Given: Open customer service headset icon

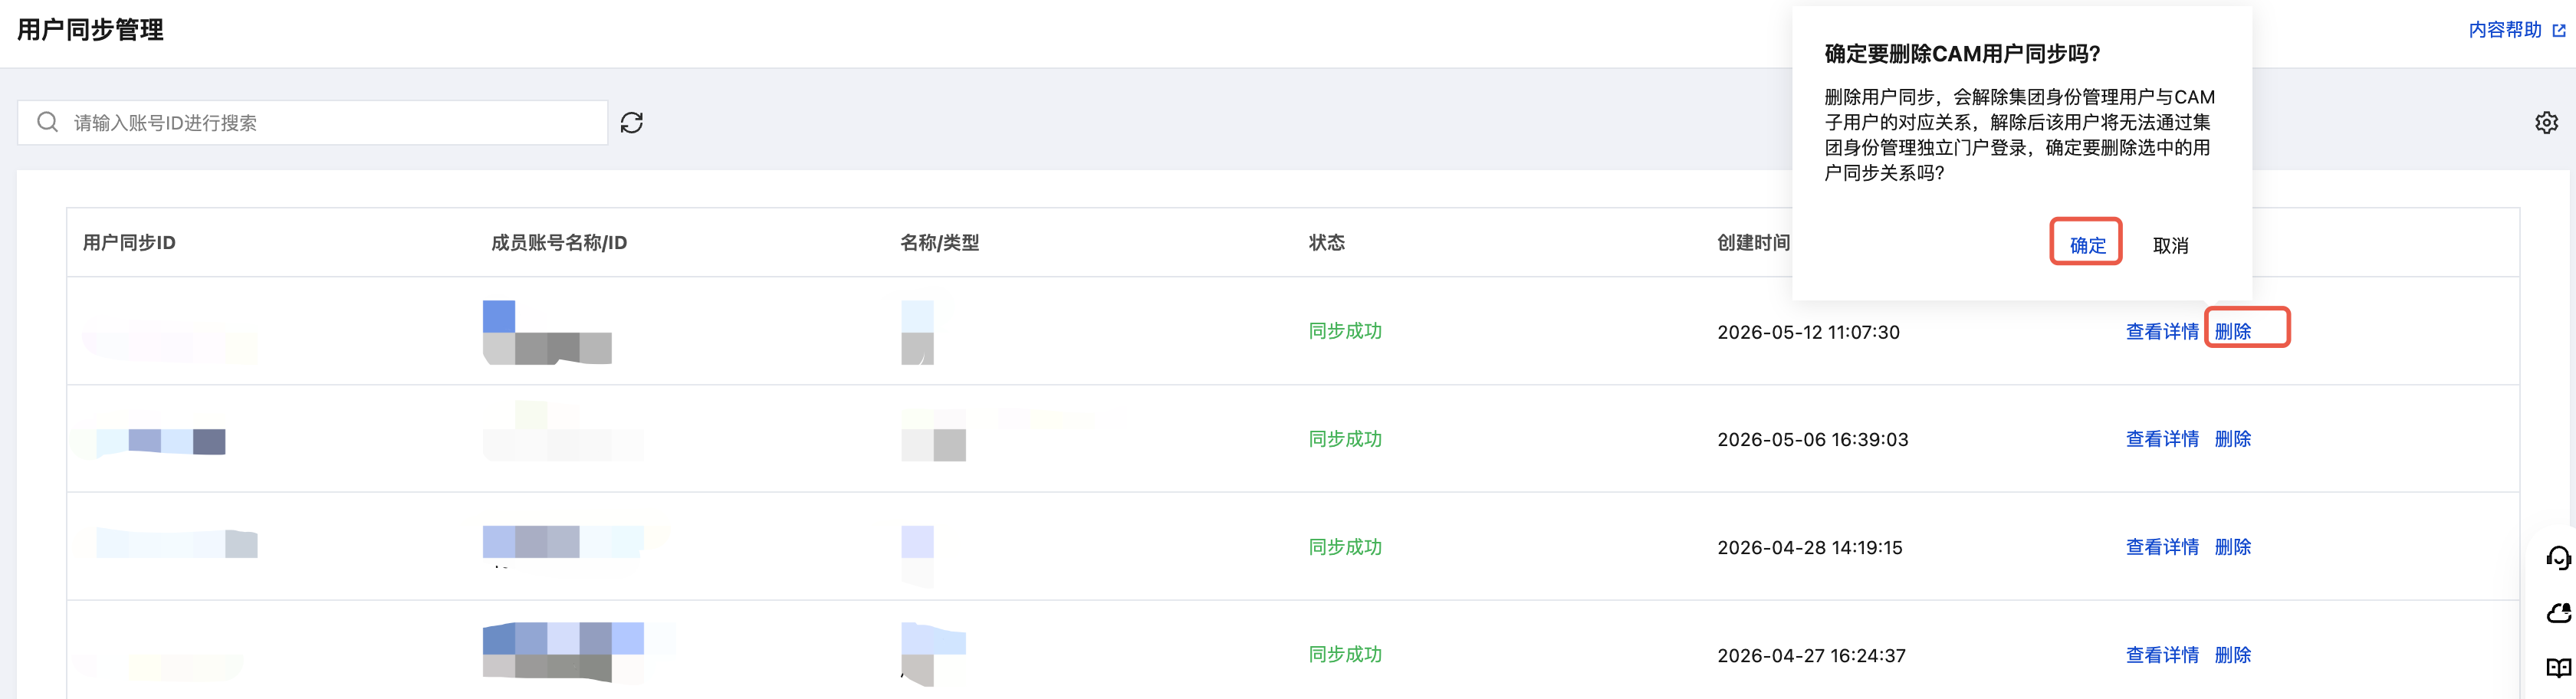Looking at the screenshot, I should (2557, 557).
